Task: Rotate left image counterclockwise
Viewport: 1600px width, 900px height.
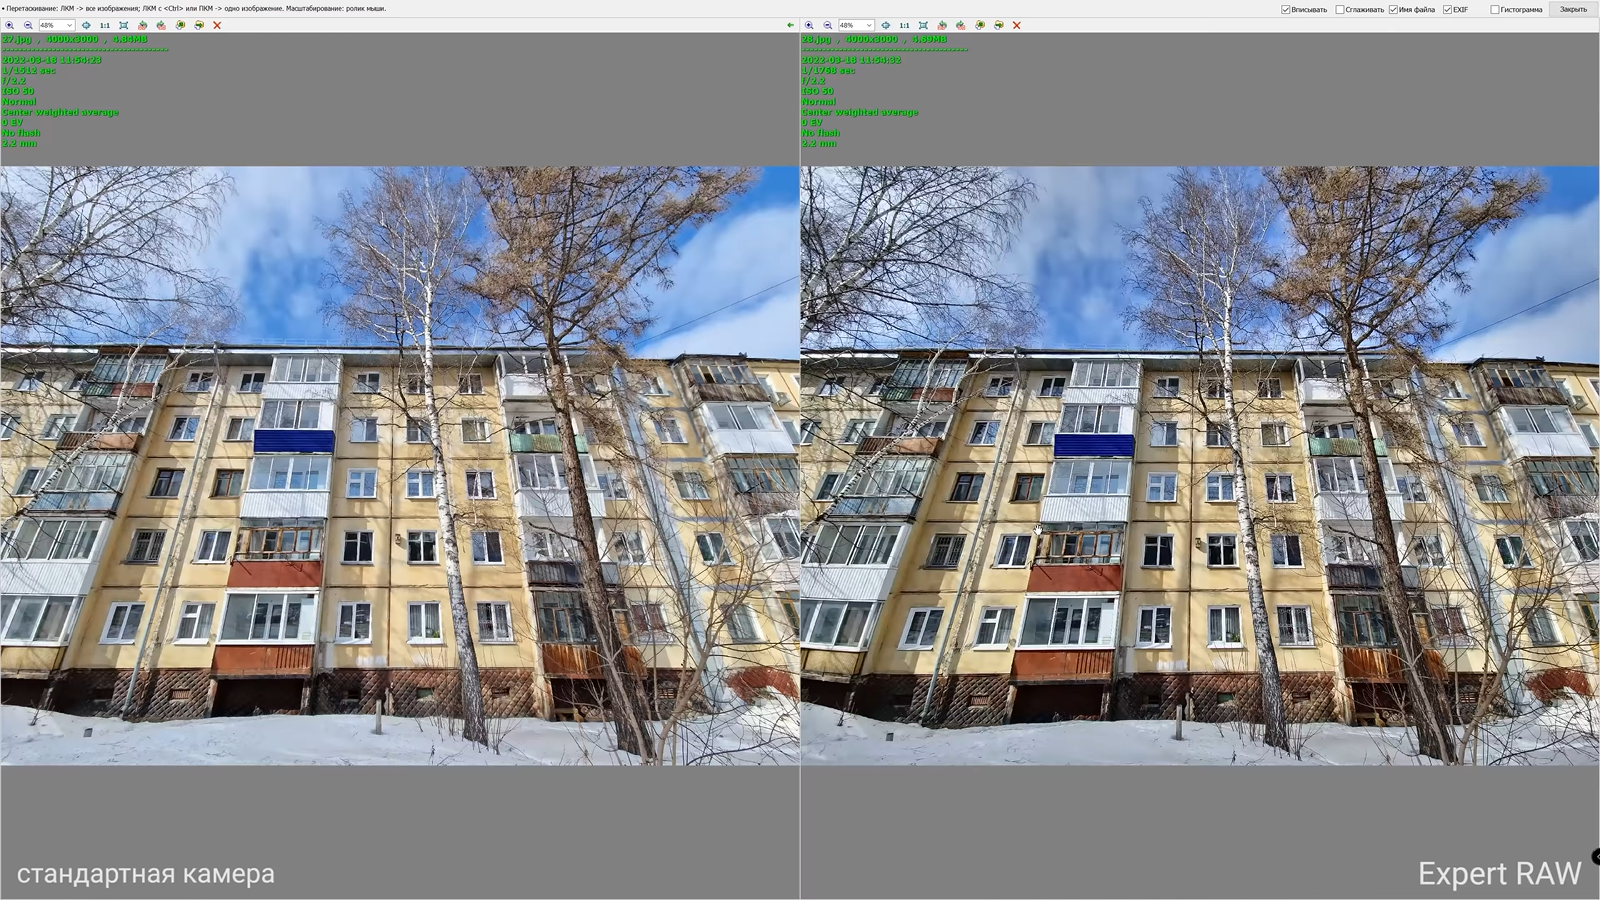Action: [142, 25]
